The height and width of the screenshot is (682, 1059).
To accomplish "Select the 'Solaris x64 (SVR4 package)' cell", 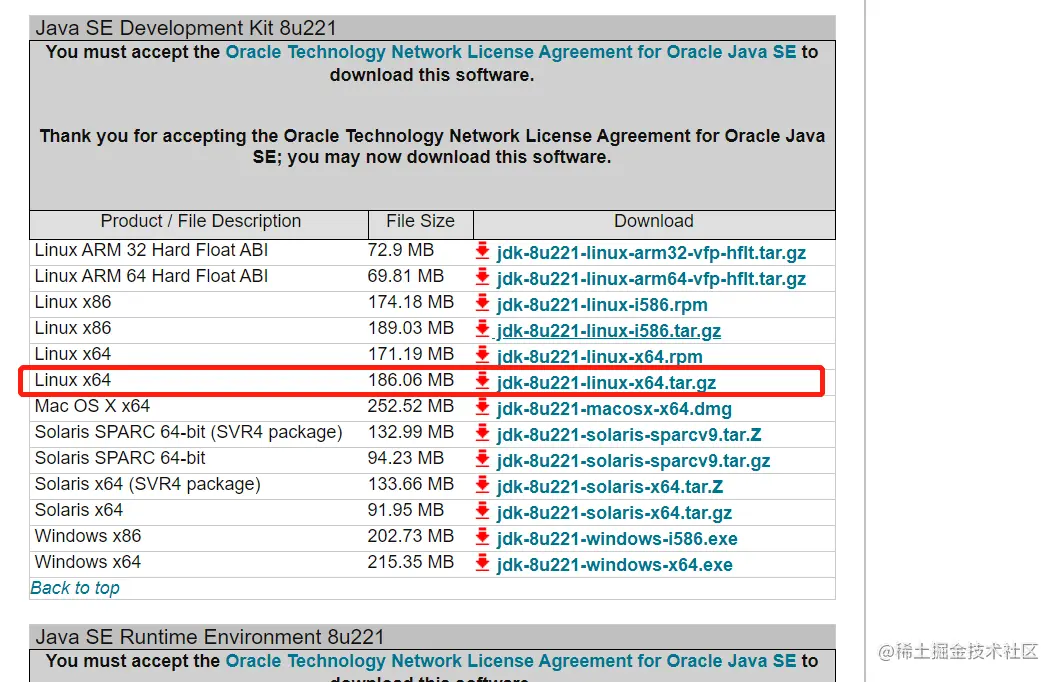I will (147, 484).
